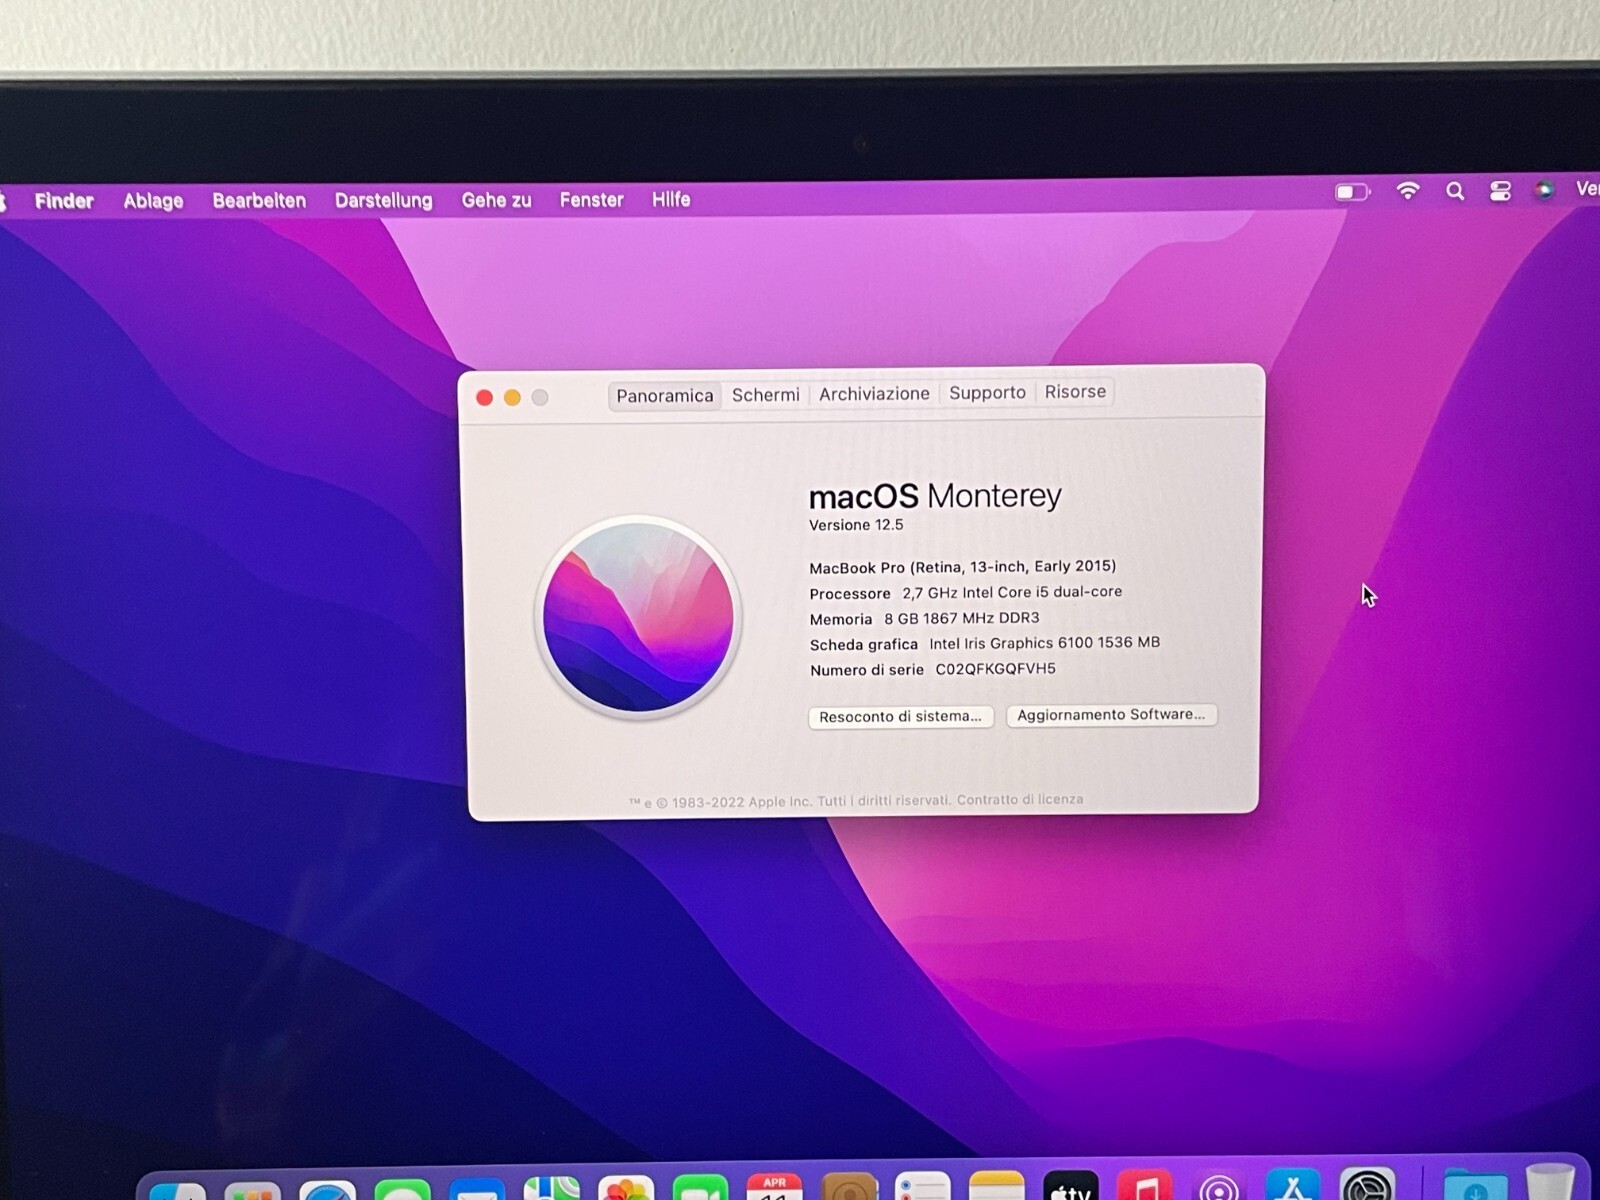Launch FaceTime from the Dock
Viewport: 1600px width, 1200px height.
click(700, 1187)
